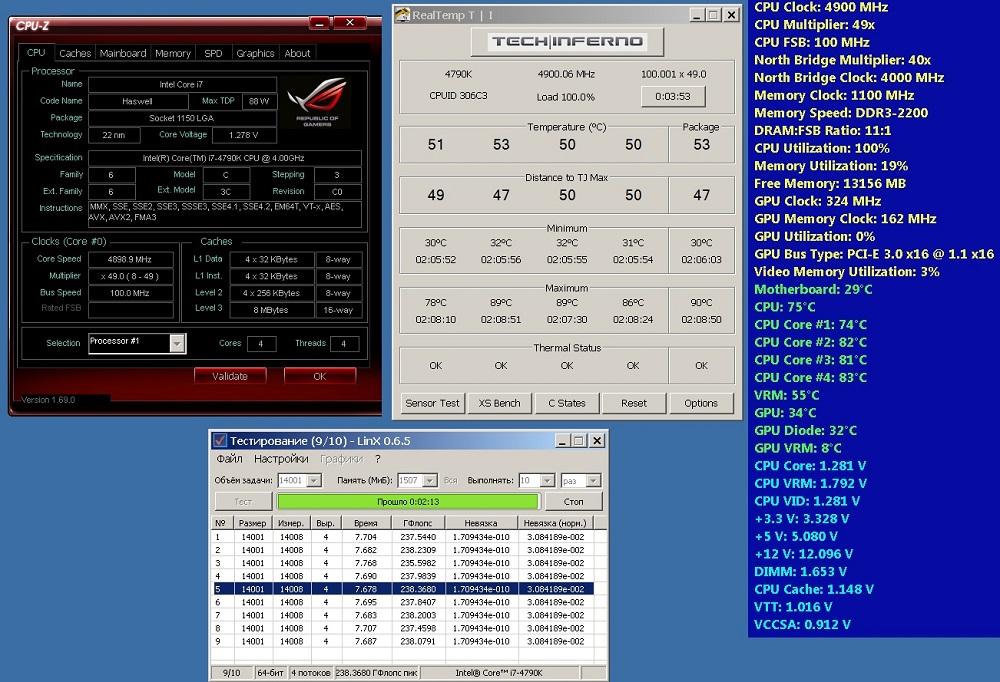Sort LinX results by the № column
This screenshot has width=1000, height=682.
[x=223, y=523]
